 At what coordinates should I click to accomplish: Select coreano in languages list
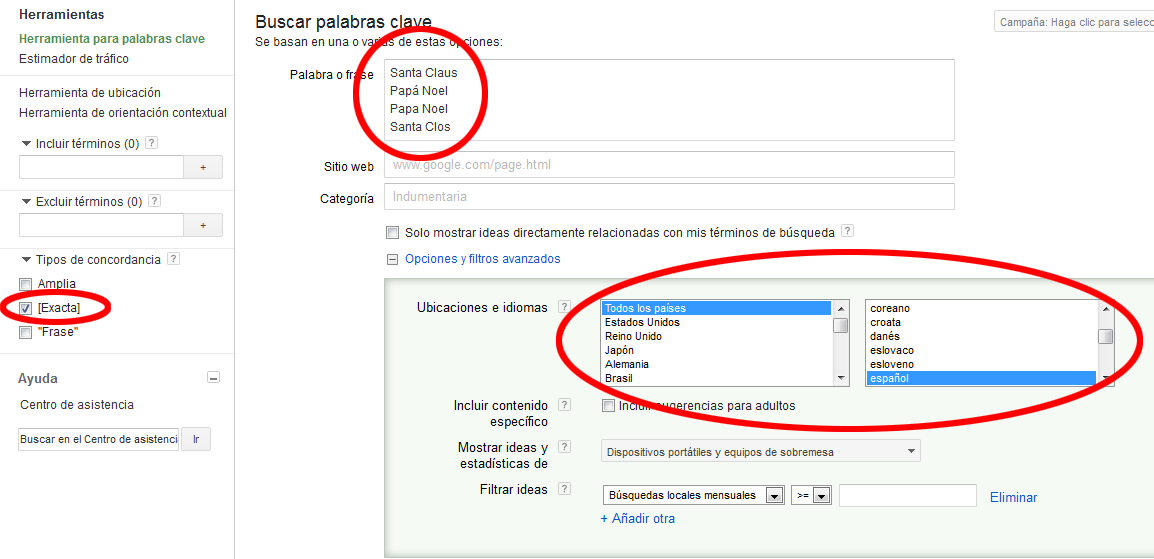point(982,308)
